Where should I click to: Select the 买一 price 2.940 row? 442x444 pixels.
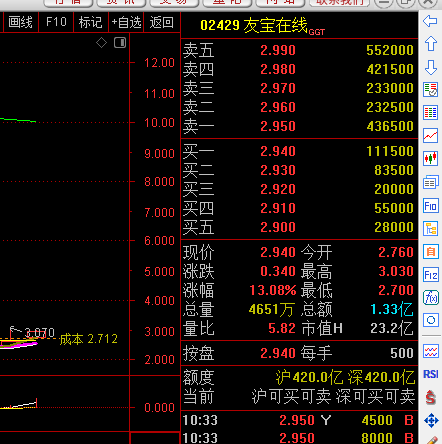[299, 151]
